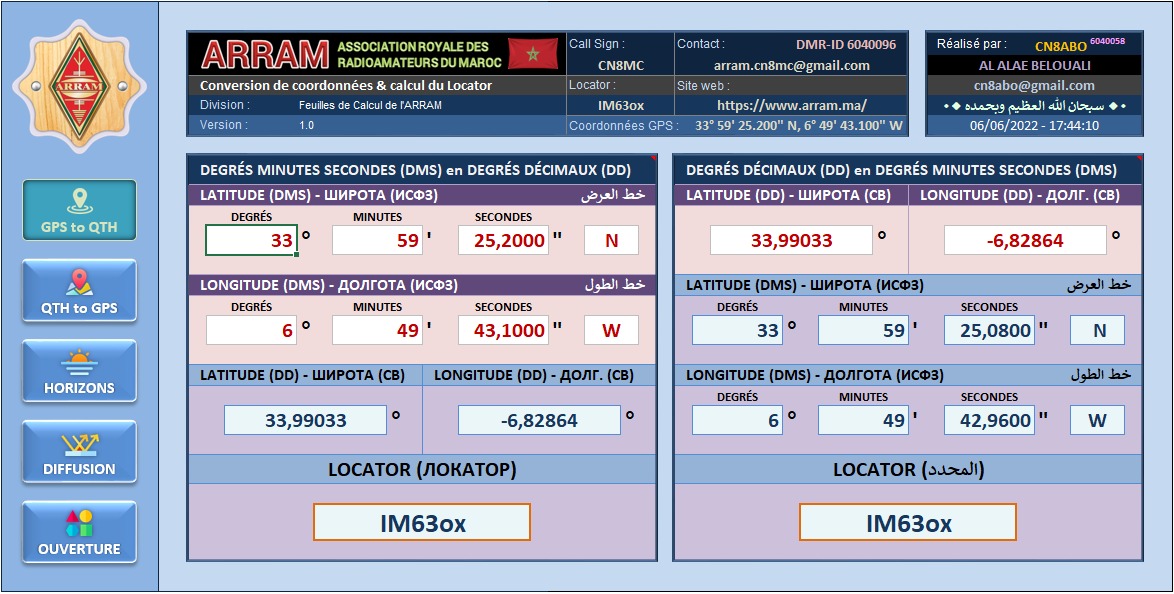Click computed latitude seconds 25,0800
The width and height of the screenshot is (1174, 594).
pyautogui.click(x=989, y=330)
